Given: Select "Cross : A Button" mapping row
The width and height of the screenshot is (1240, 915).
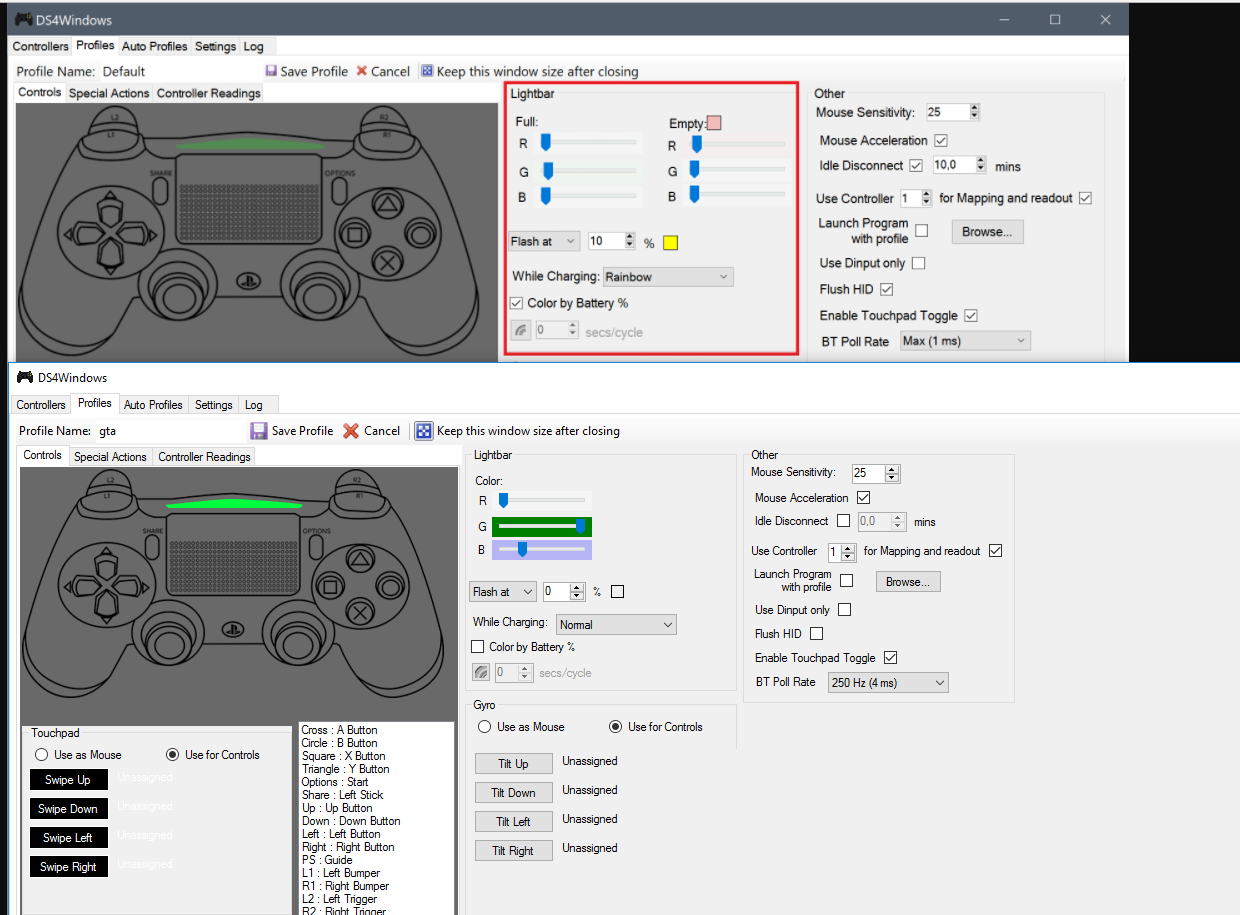Looking at the screenshot, I should point(376,730).
